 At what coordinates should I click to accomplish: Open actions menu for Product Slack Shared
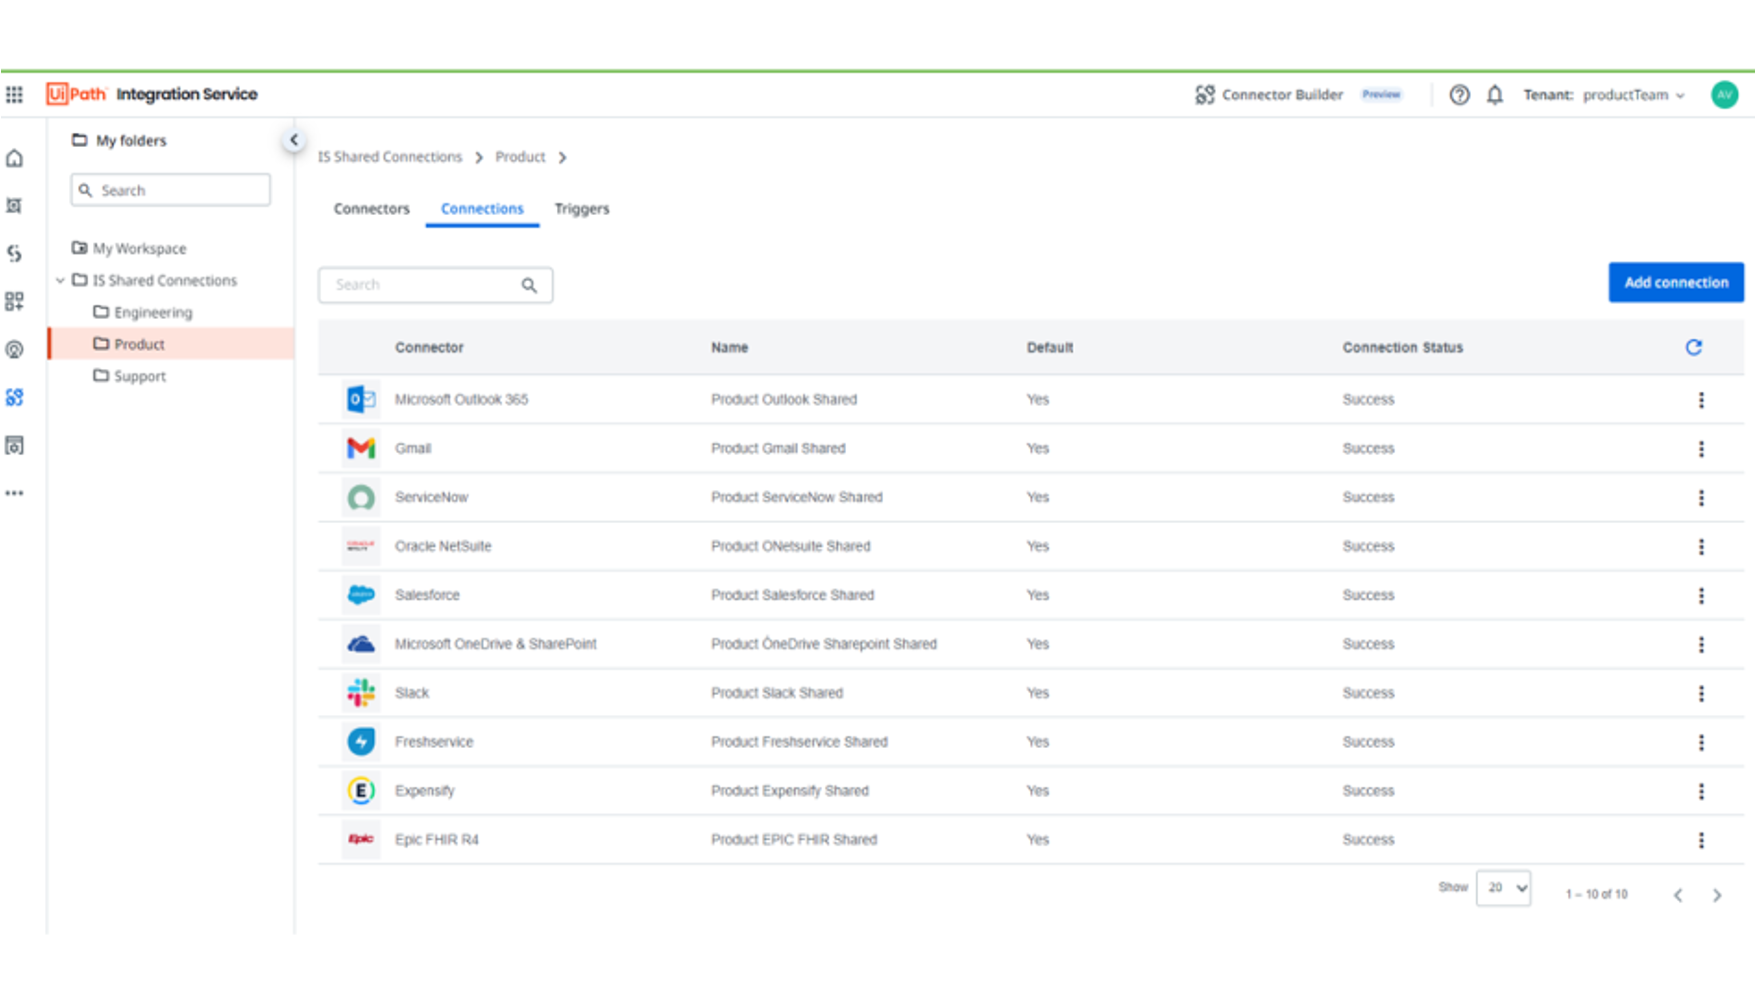pos(1701,693)
